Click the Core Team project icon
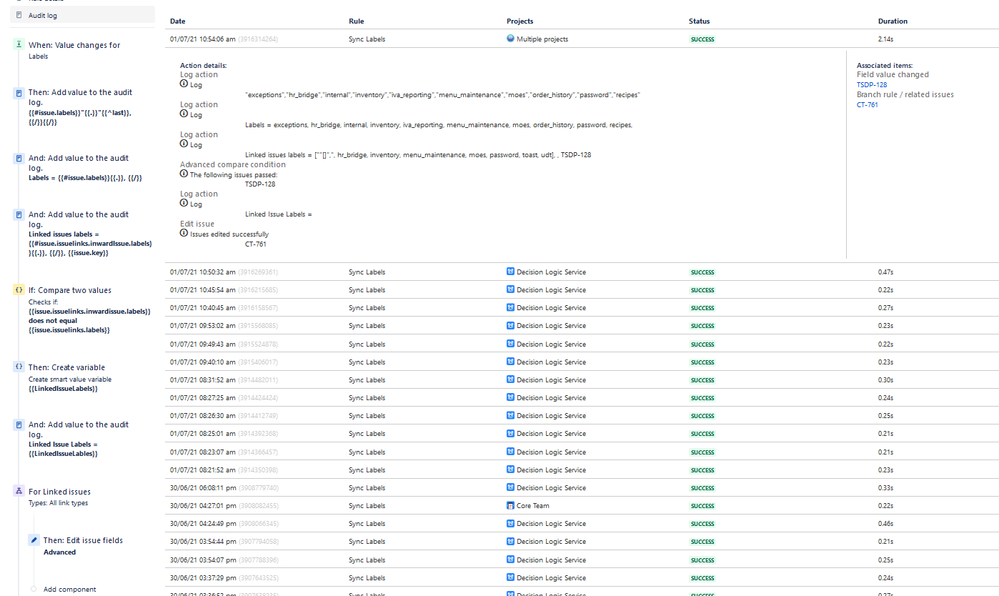The height and width of the screenshot is (596, 999). 510,505
